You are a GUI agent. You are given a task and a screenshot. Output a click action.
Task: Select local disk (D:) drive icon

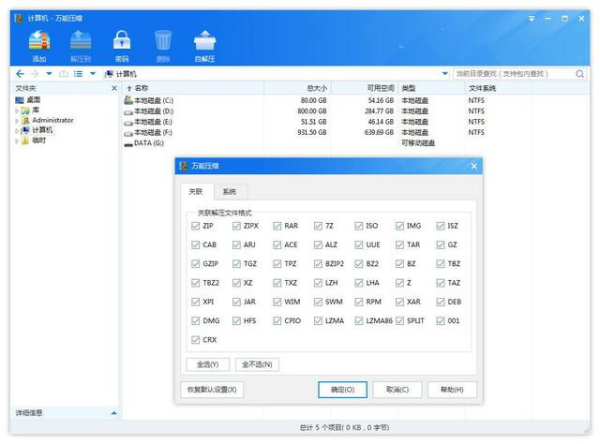click(128, 112)
